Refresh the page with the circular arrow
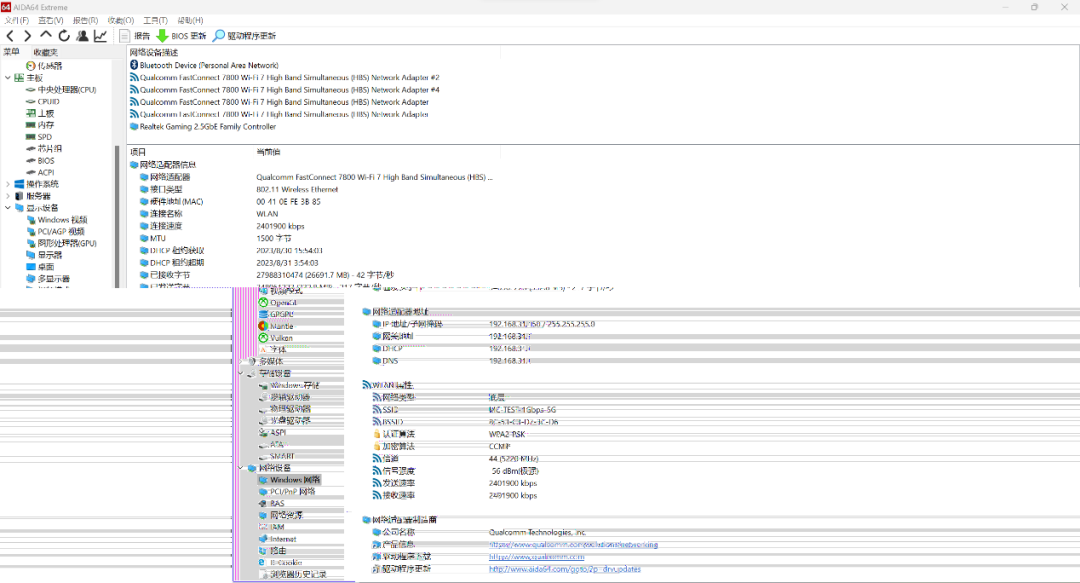1080x583 pixels. [x=64, y=36]
